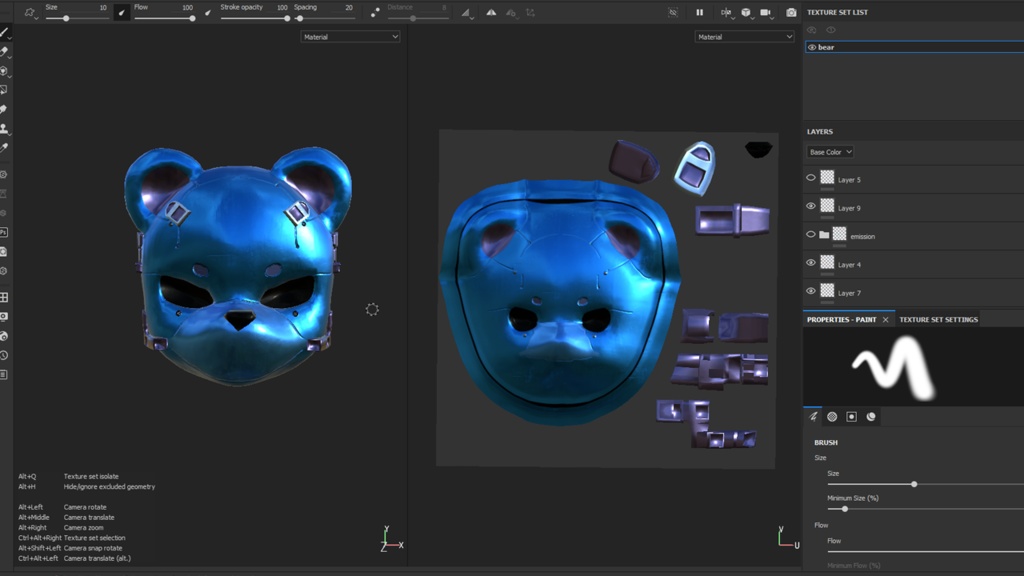Pause the viewport engine computation
This screenshot has width=1024, height=576.
700,12
